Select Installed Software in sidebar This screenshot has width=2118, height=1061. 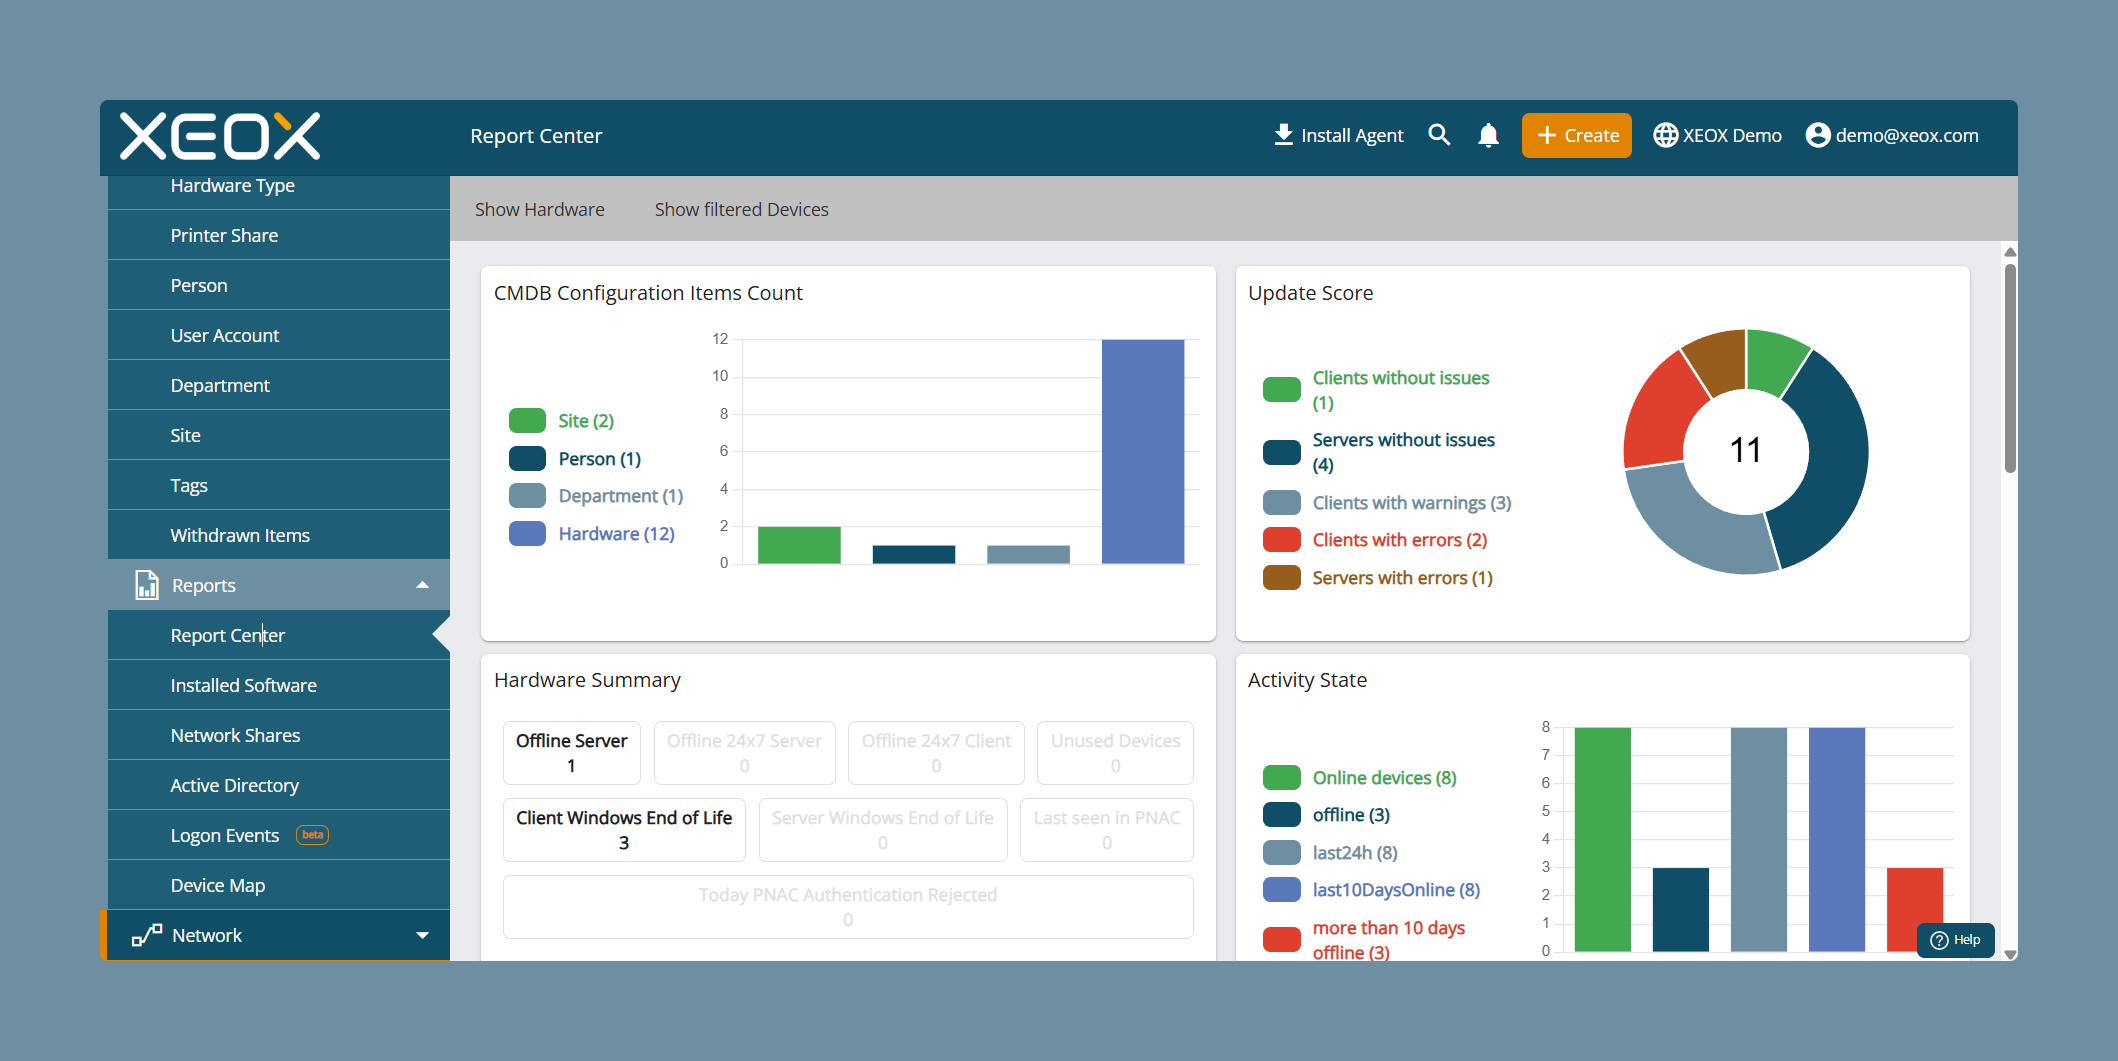pos(279,685)
